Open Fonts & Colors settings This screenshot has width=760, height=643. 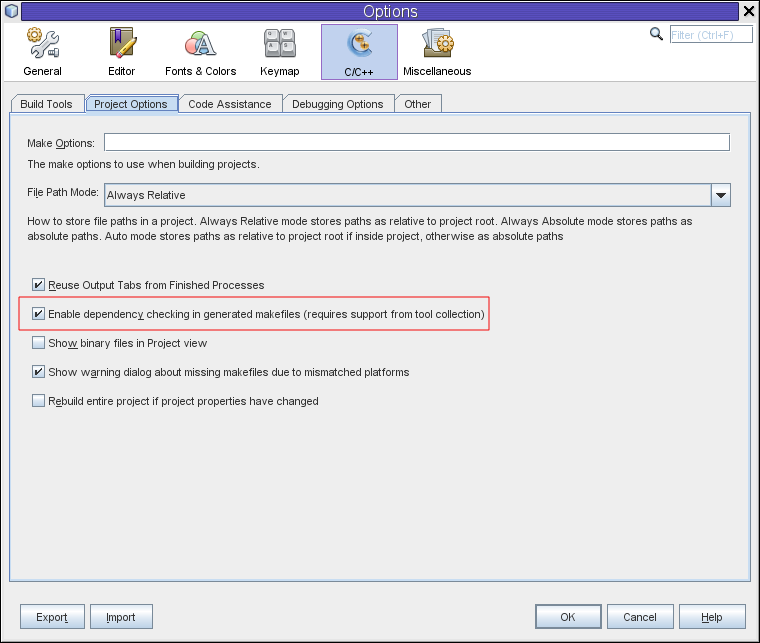200,52
